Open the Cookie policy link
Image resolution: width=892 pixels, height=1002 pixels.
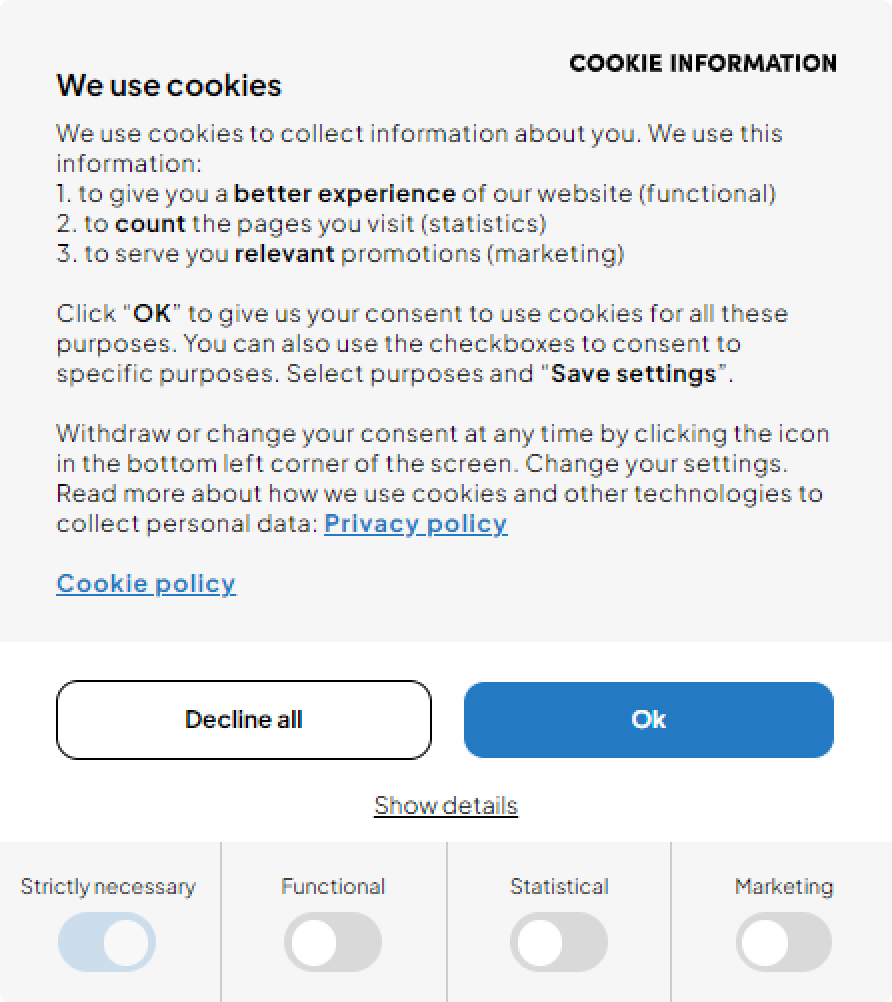pyautogui.click(x=146, y=584)
